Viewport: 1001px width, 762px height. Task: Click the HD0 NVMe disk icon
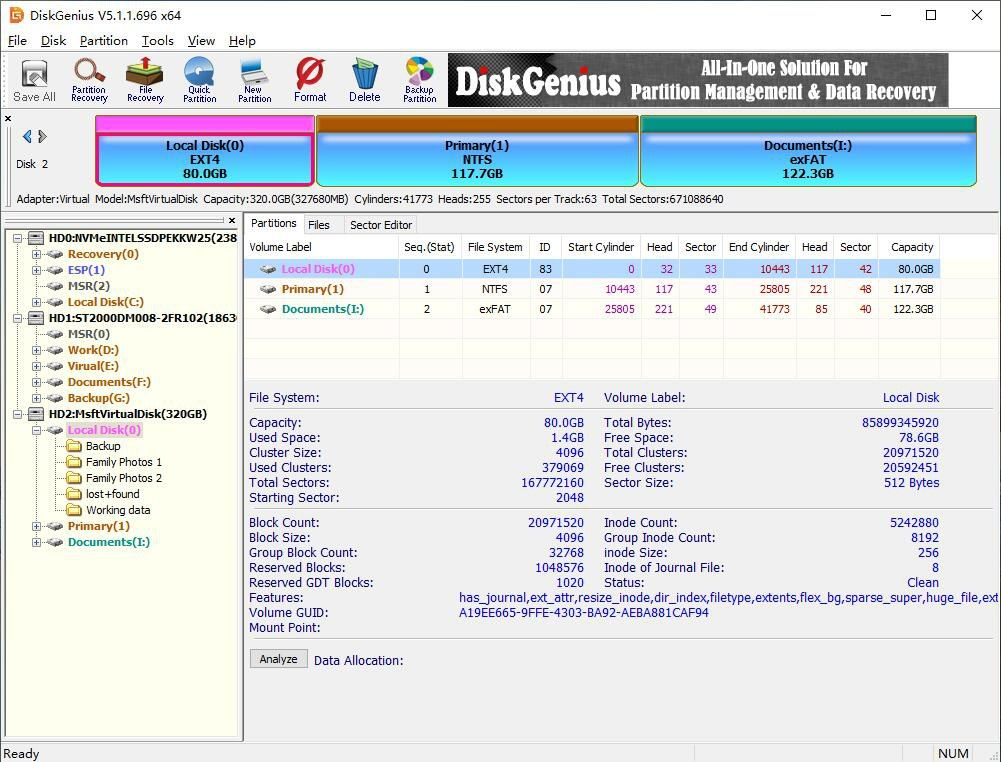tap(36, 238)
